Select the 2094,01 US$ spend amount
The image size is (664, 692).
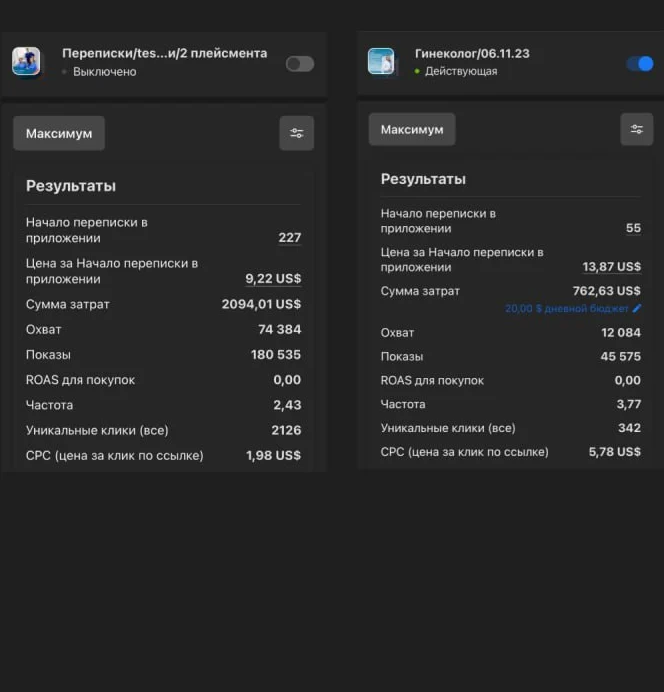[262, 304]
